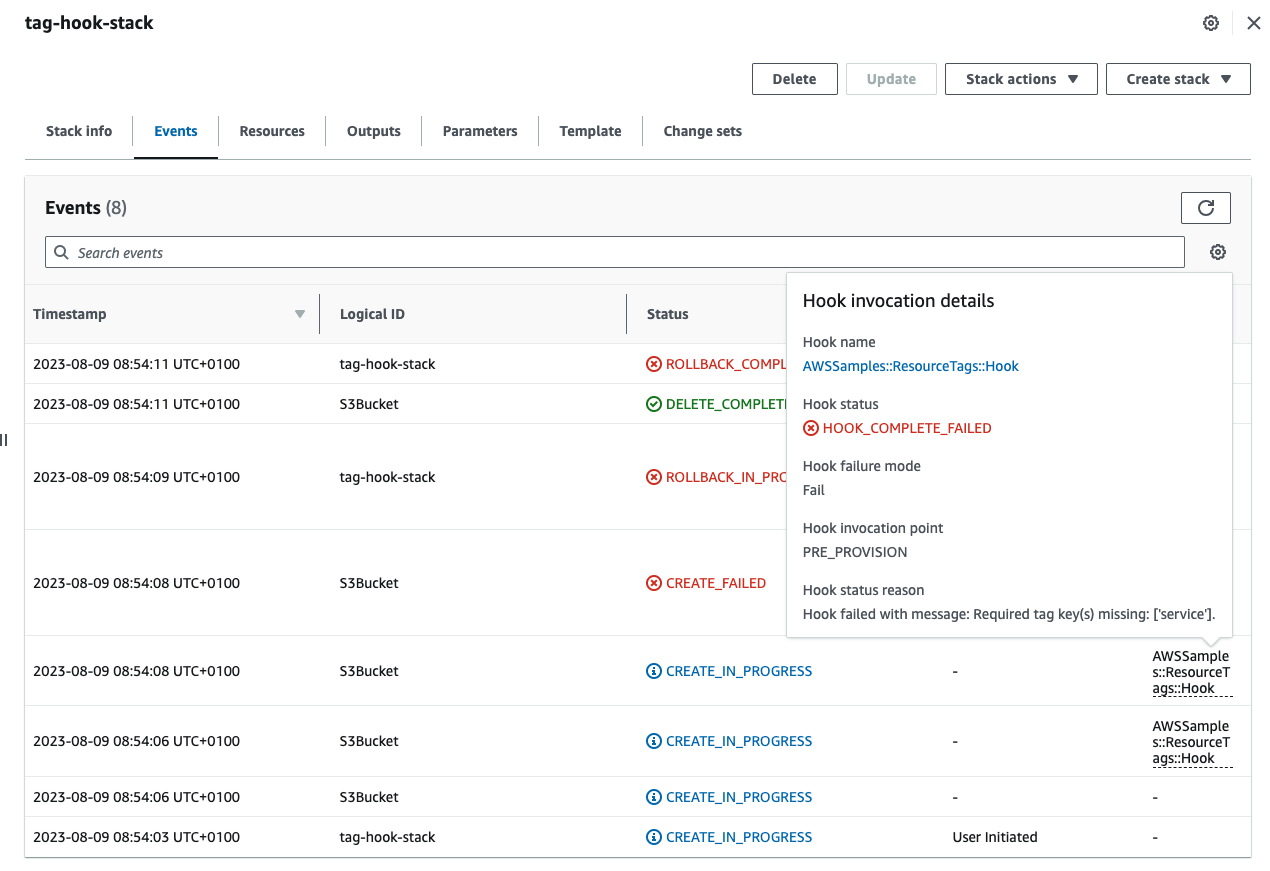
Task: Click the Hook invocation details heading
Action: click(x=898, y=301)
